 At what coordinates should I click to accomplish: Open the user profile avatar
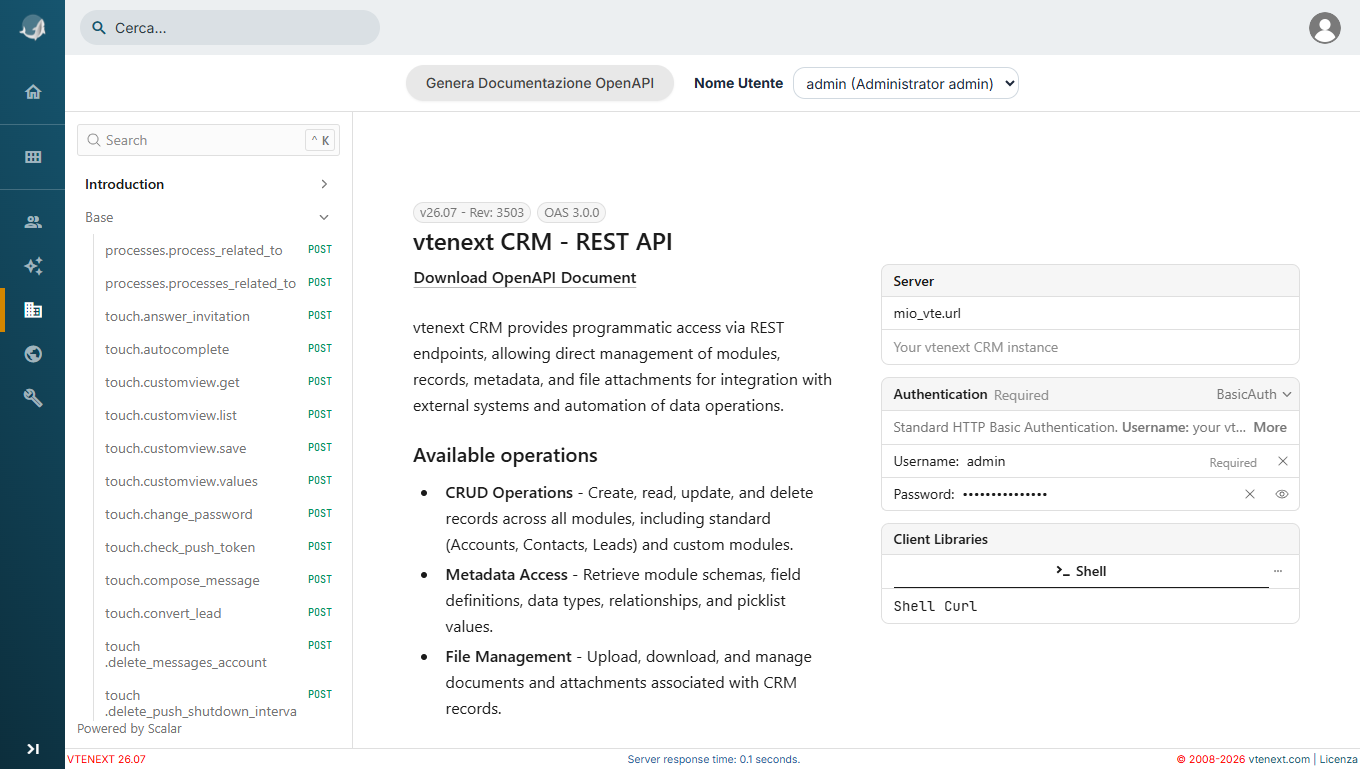[1325, 28]
